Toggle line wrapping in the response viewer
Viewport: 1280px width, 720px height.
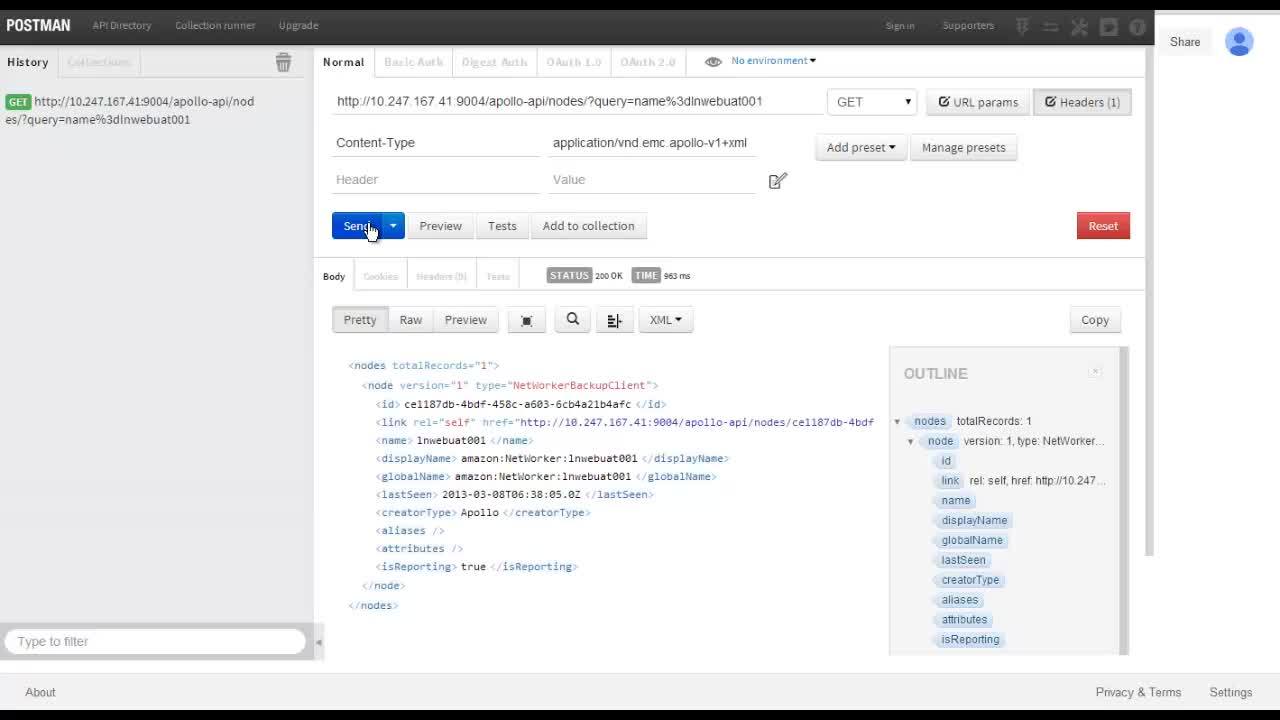click(614, 319)
